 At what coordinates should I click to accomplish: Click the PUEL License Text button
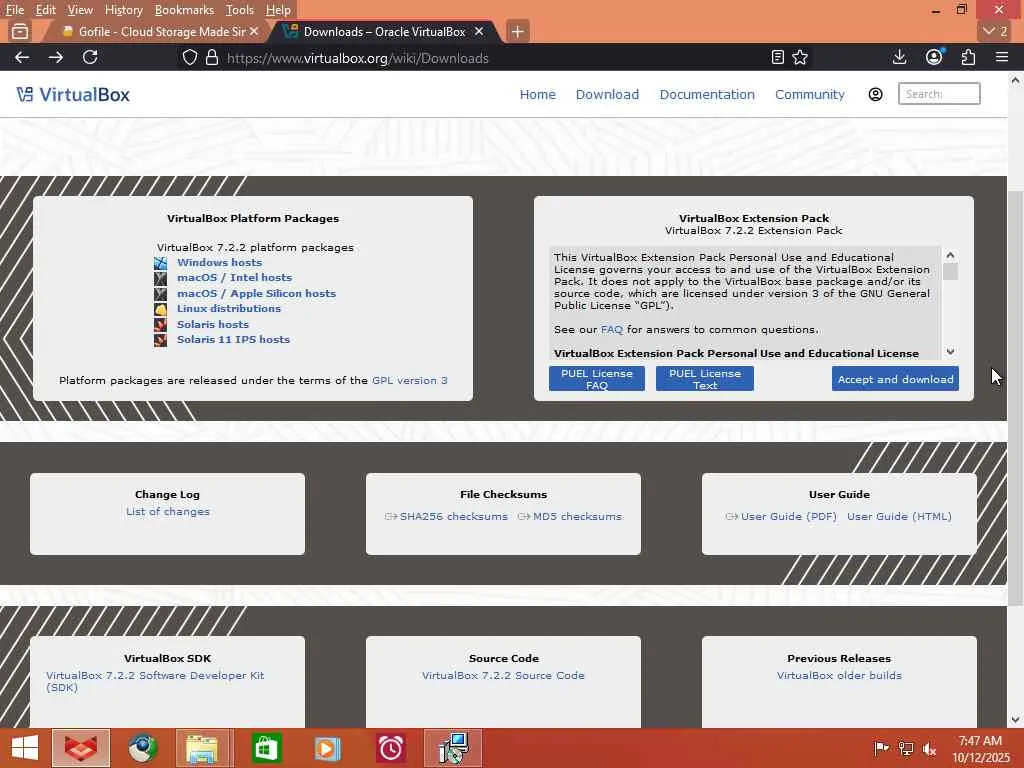tap(705, 379)
